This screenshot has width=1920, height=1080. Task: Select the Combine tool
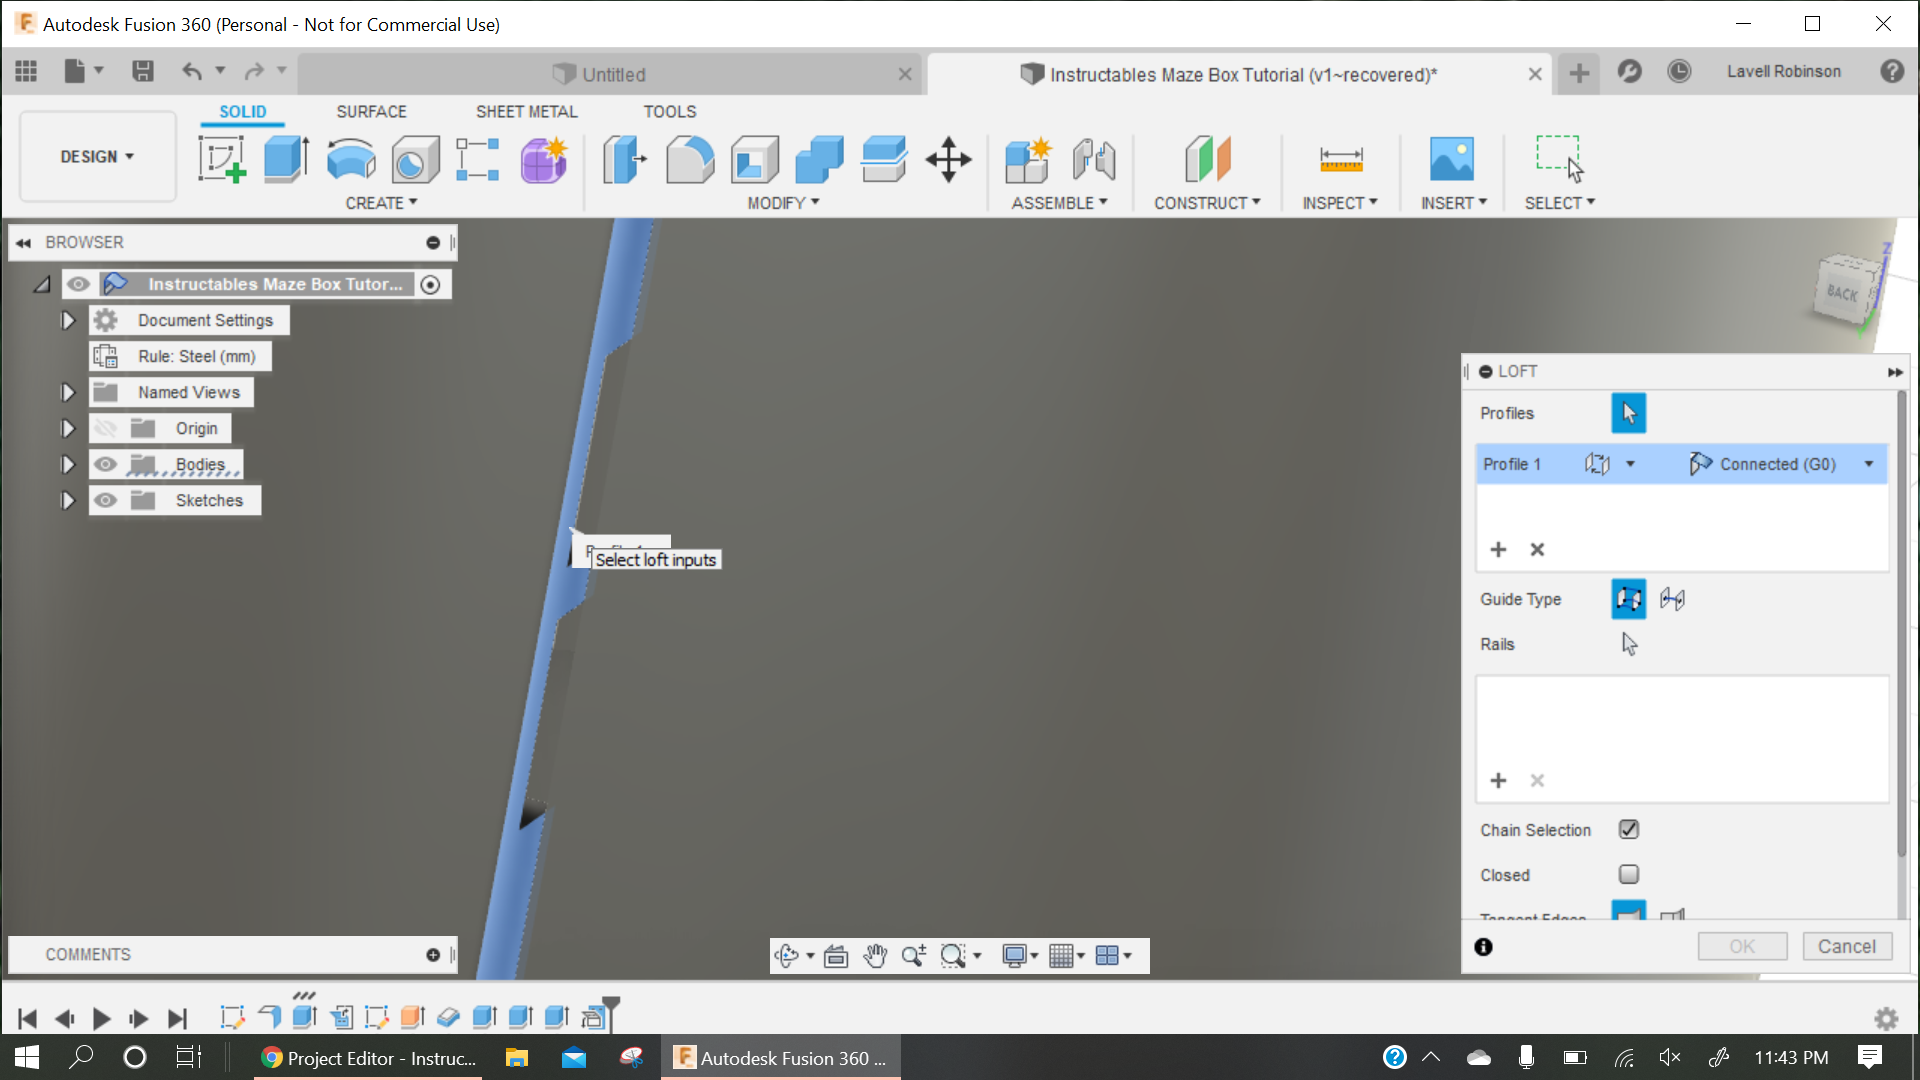click(819, 159)
